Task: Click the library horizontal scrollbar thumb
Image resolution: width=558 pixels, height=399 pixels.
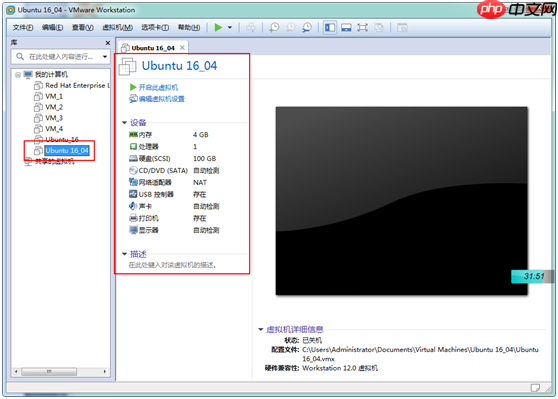Action: 49,372
